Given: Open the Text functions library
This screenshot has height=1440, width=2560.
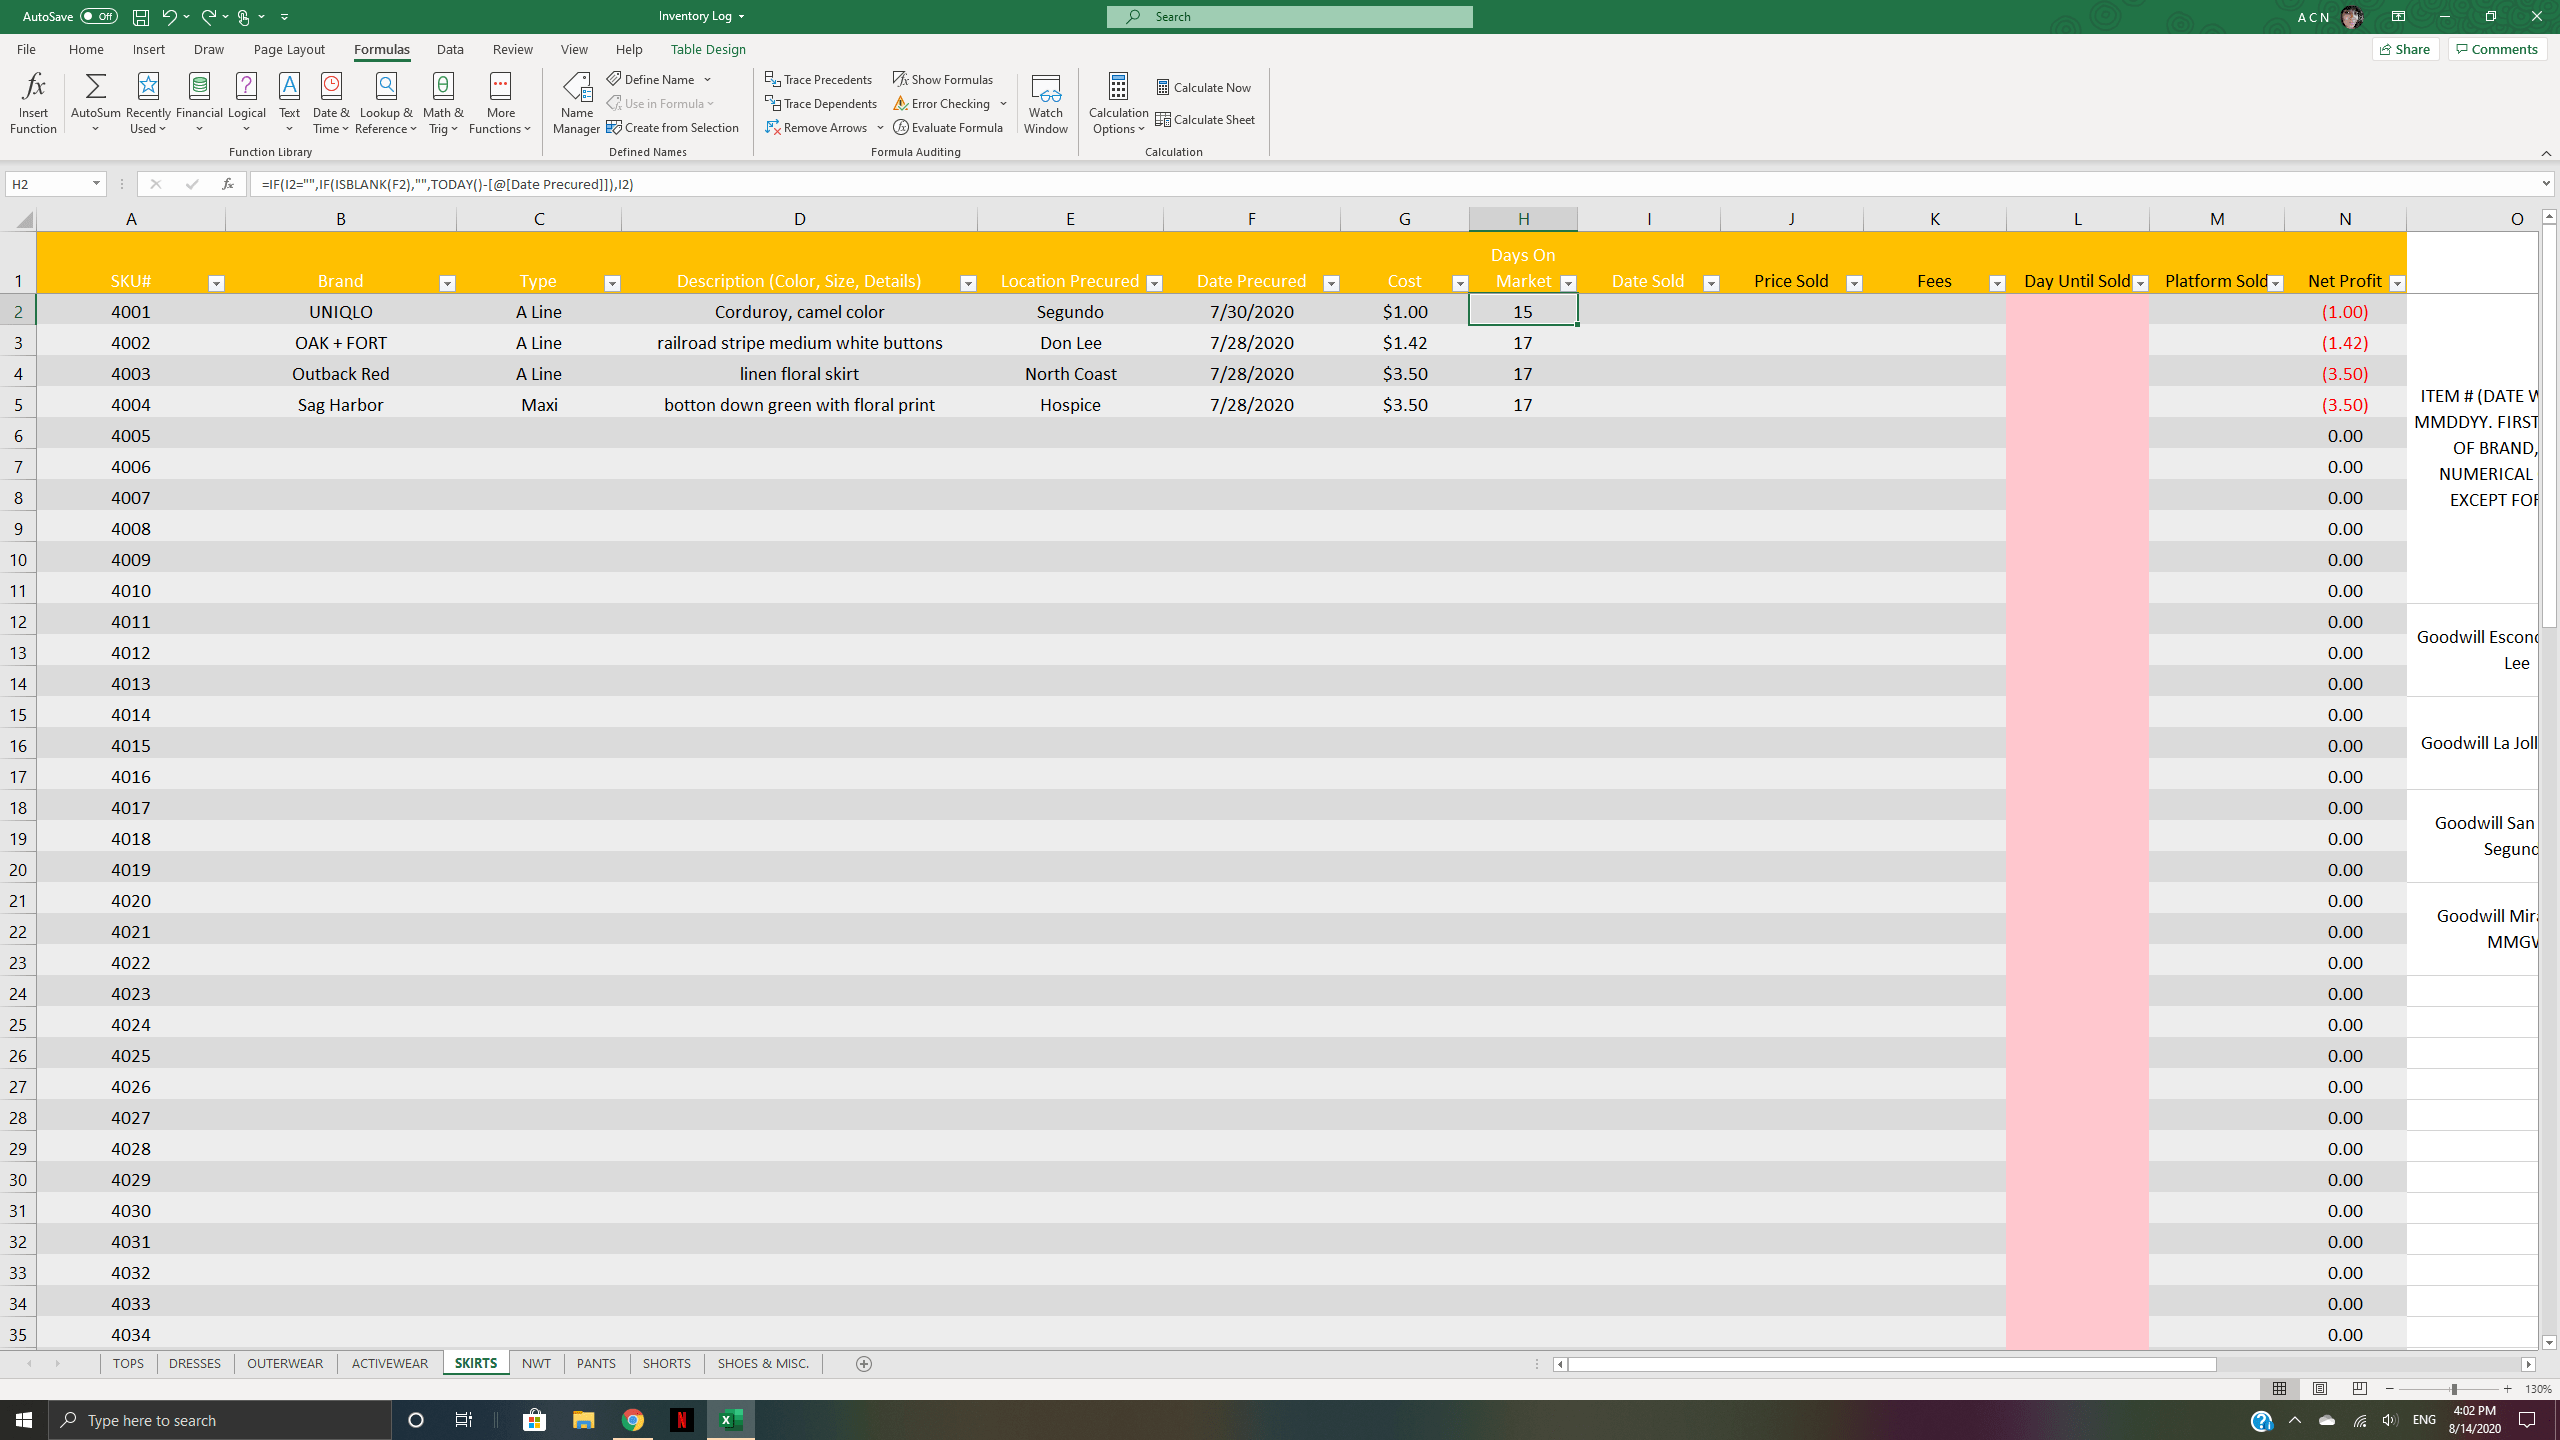Looking at the screenshot, I should coord(289,102).
